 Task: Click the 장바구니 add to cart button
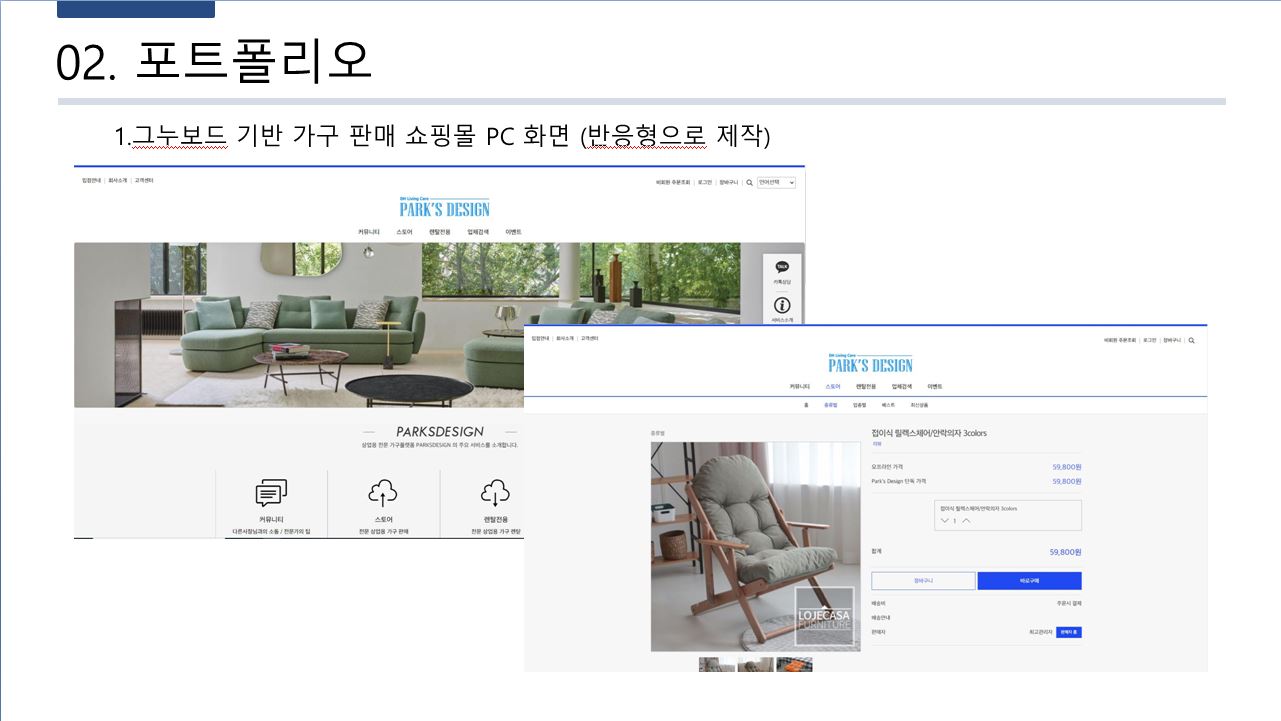coord(922,581)
